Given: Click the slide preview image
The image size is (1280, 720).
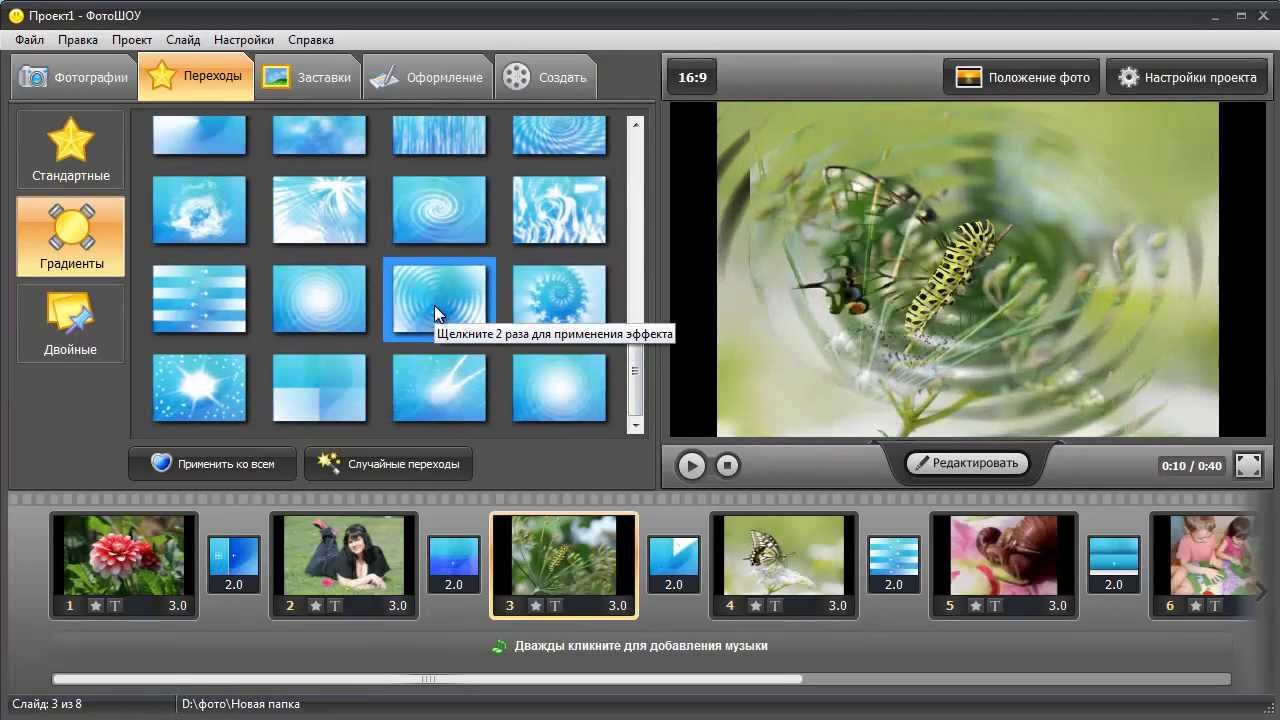Looking at the screenshot, I should (968, 269).
